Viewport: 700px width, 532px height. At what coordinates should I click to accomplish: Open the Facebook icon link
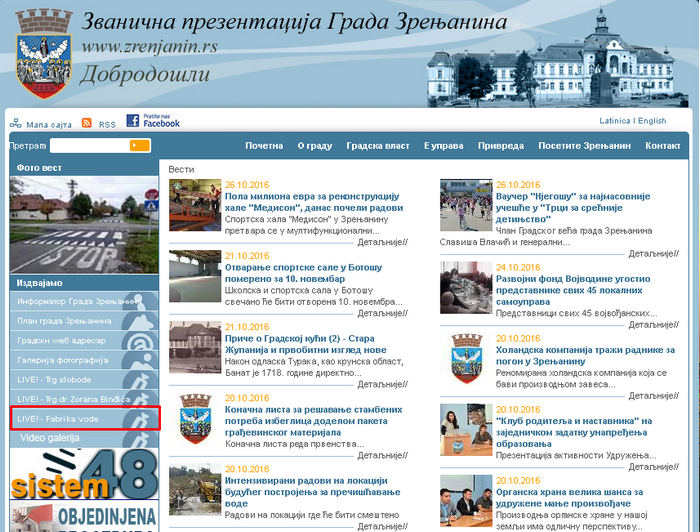coord(133,121)
